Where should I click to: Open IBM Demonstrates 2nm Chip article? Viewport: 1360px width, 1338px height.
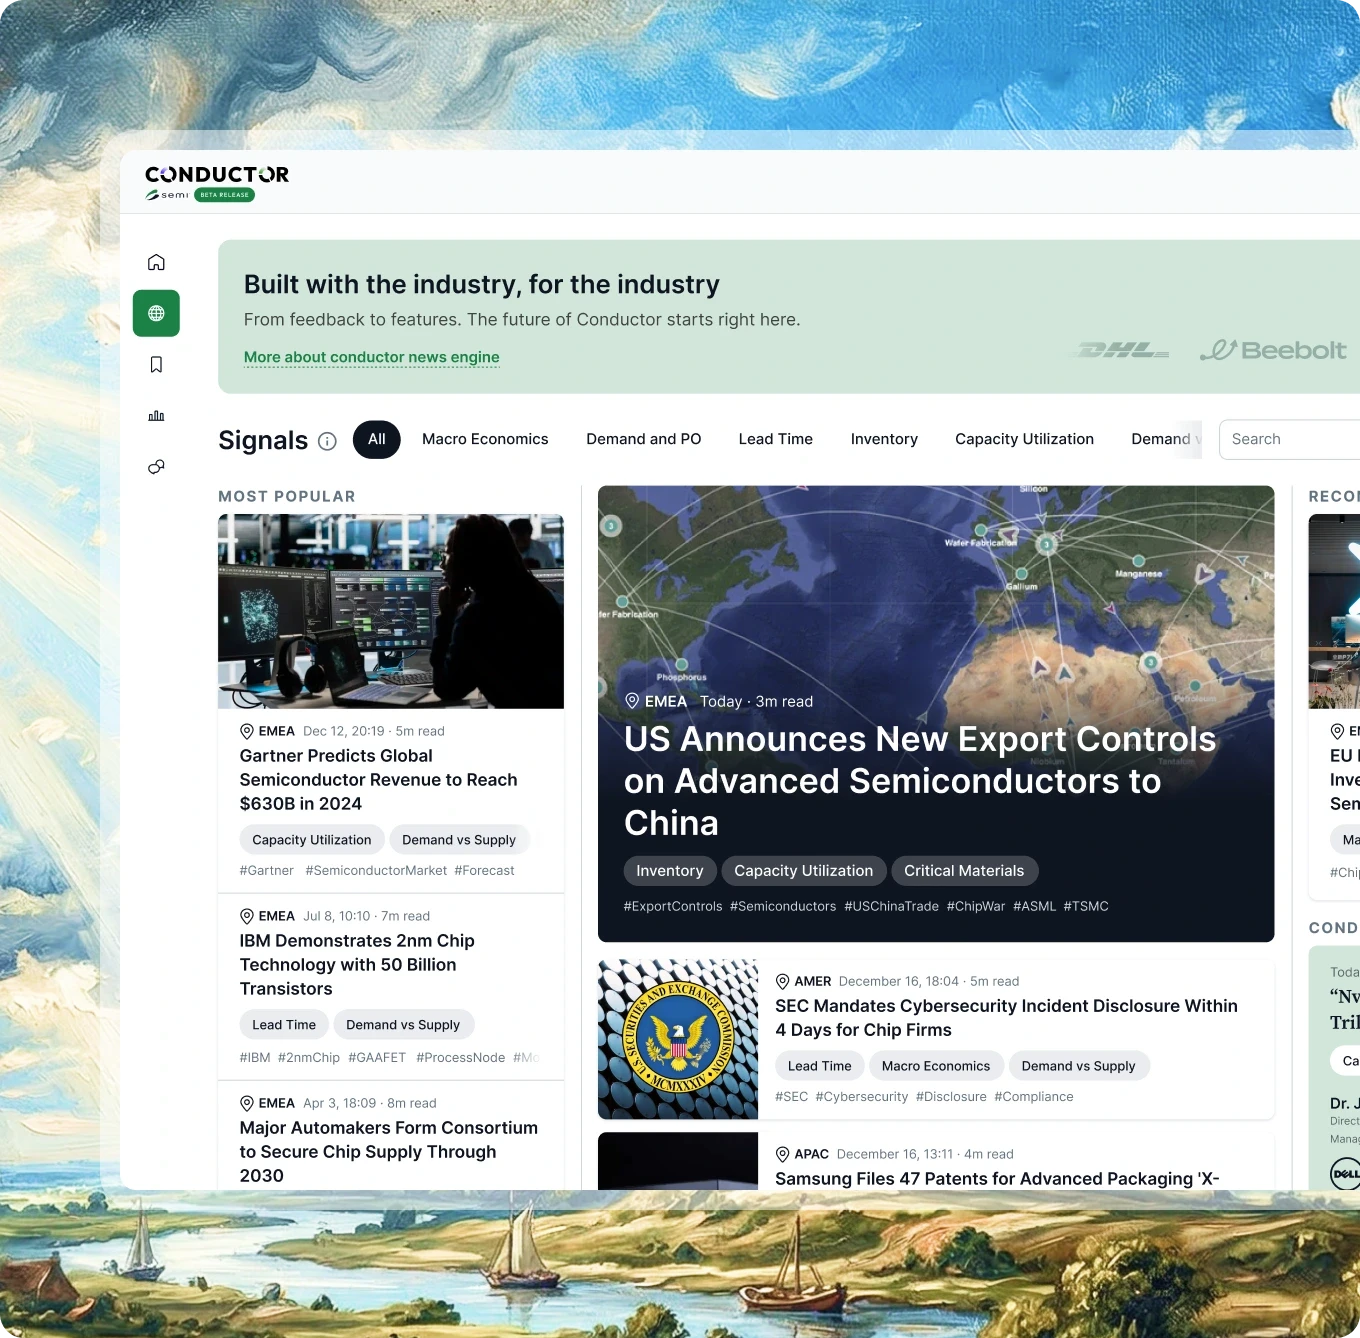357,965
